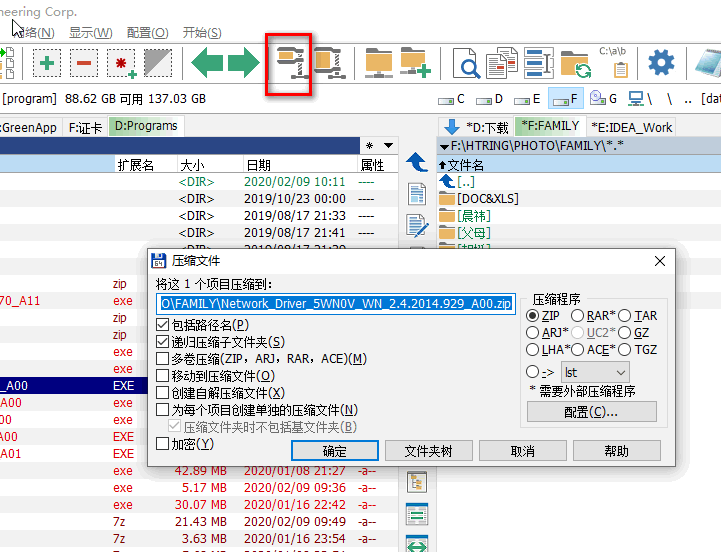Select the GZ packer radio button
Image resolution: width=721 pixels, height=552 pixels.
click(x=624, y=333)
